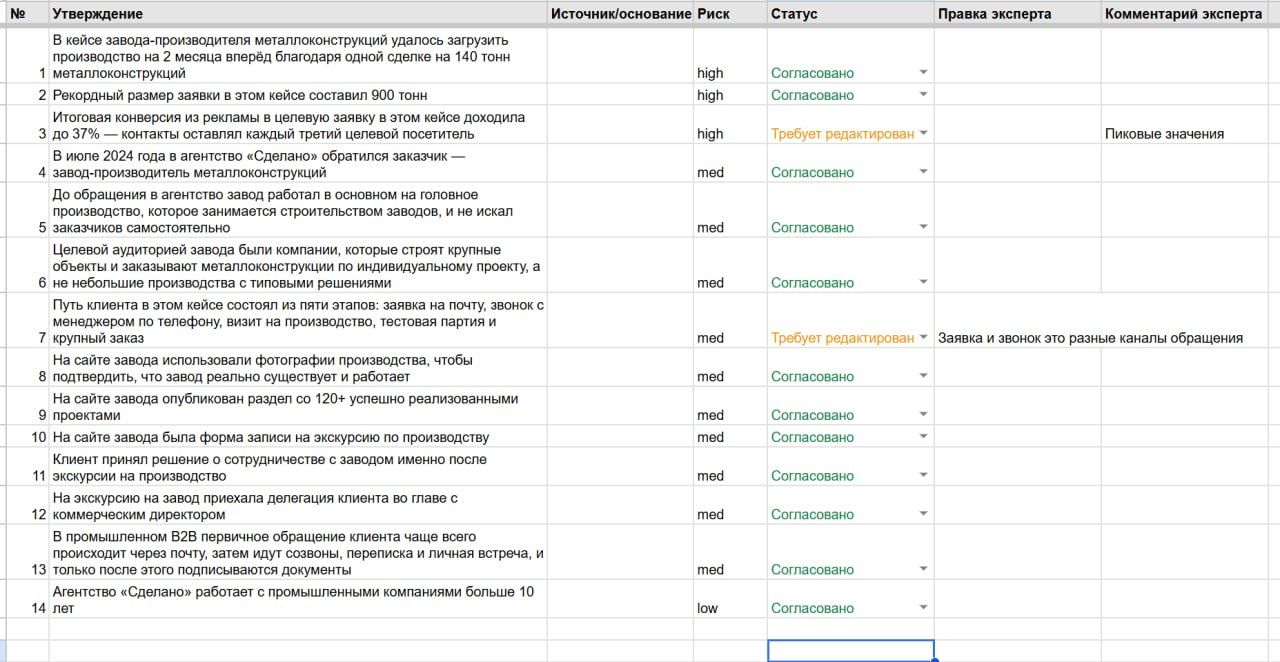The height and width of the screenshot is (662, 1280).
Task: Select the 'med' risk cell in row 10
Action: [730, 437]
